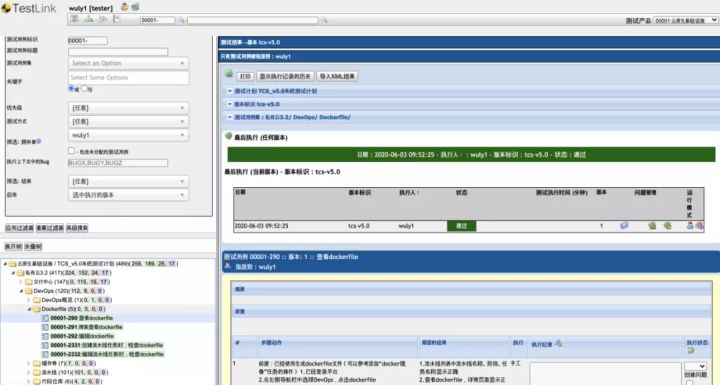
Task: Click the document icon of test case 00001-291
Action: (45, 327)
